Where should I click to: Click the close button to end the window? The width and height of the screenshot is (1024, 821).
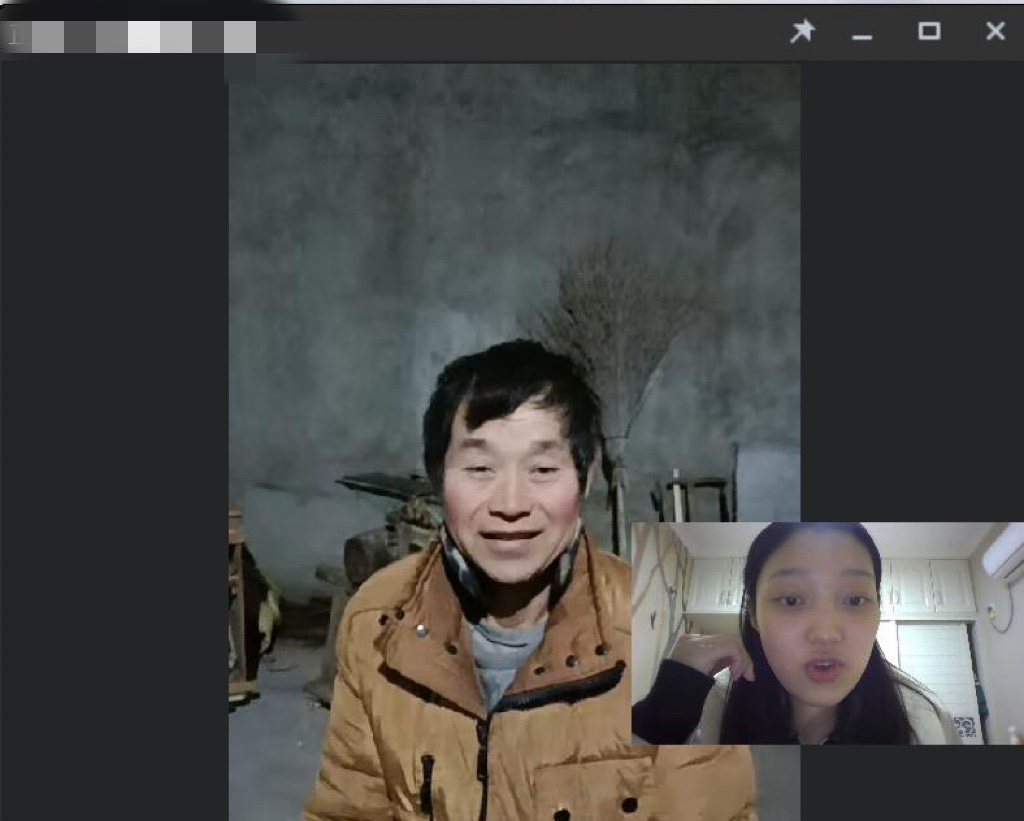click(x=995, y=31)
